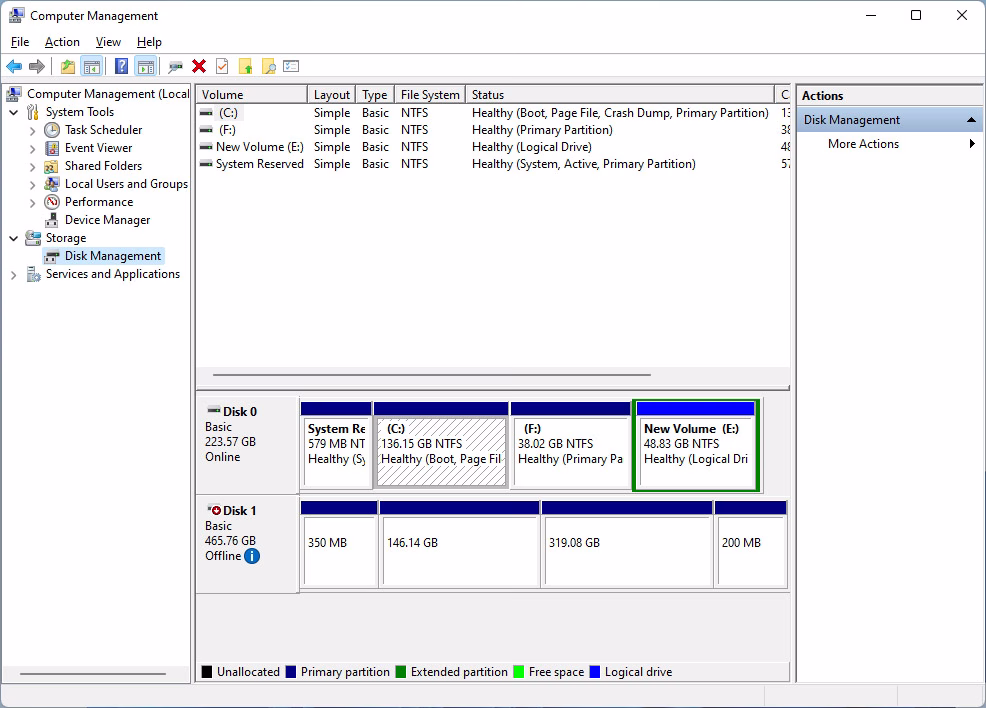This screenshot has width=986, height=708.
Task: Click the Properties check-mark document icon
Action: pos(222,66)
